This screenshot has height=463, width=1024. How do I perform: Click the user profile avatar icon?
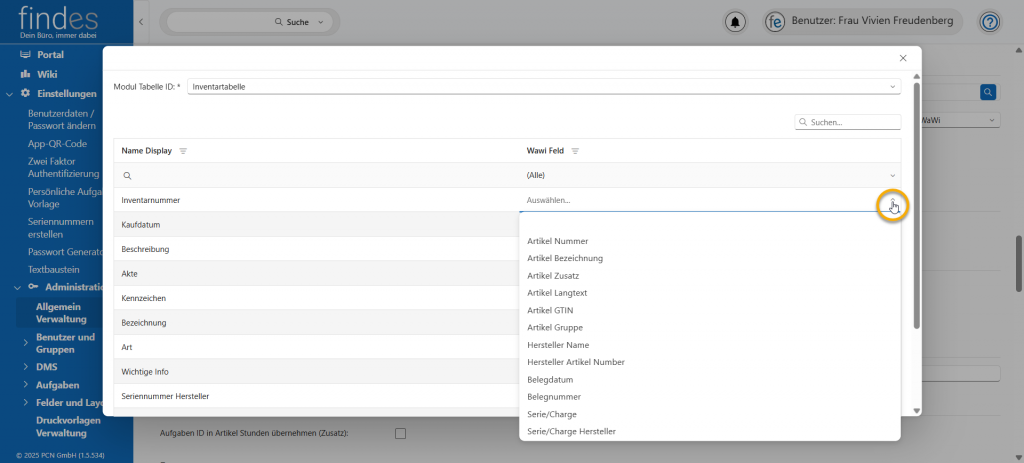774,21
